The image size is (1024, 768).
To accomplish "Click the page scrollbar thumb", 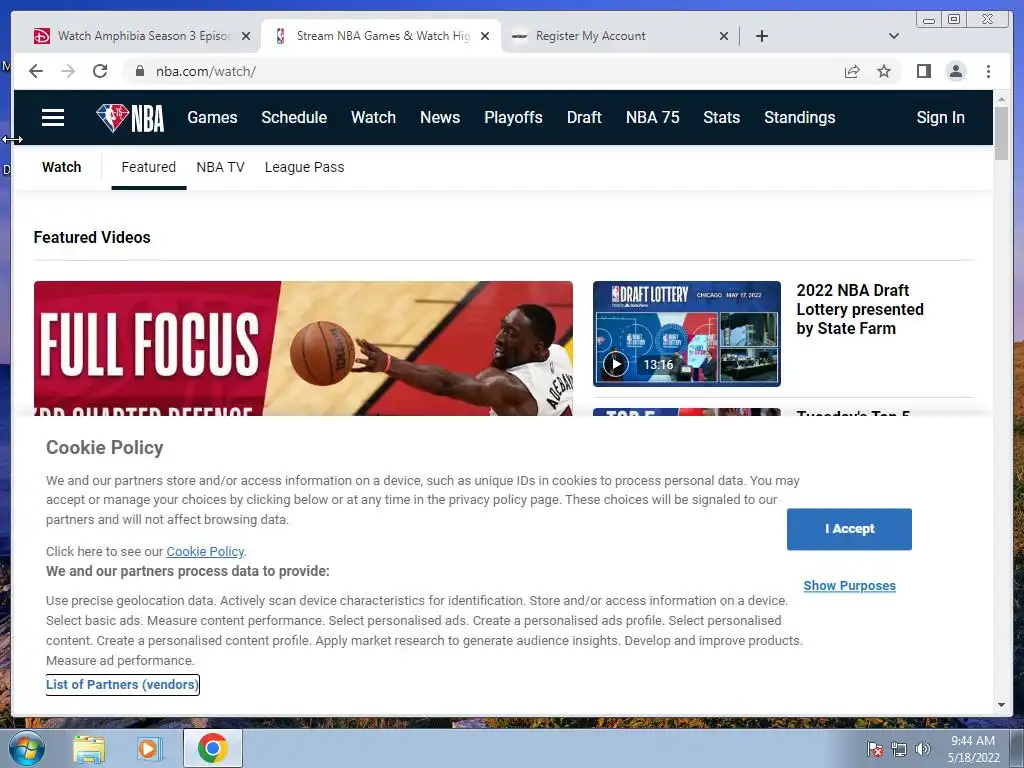I will point(1001,133).
